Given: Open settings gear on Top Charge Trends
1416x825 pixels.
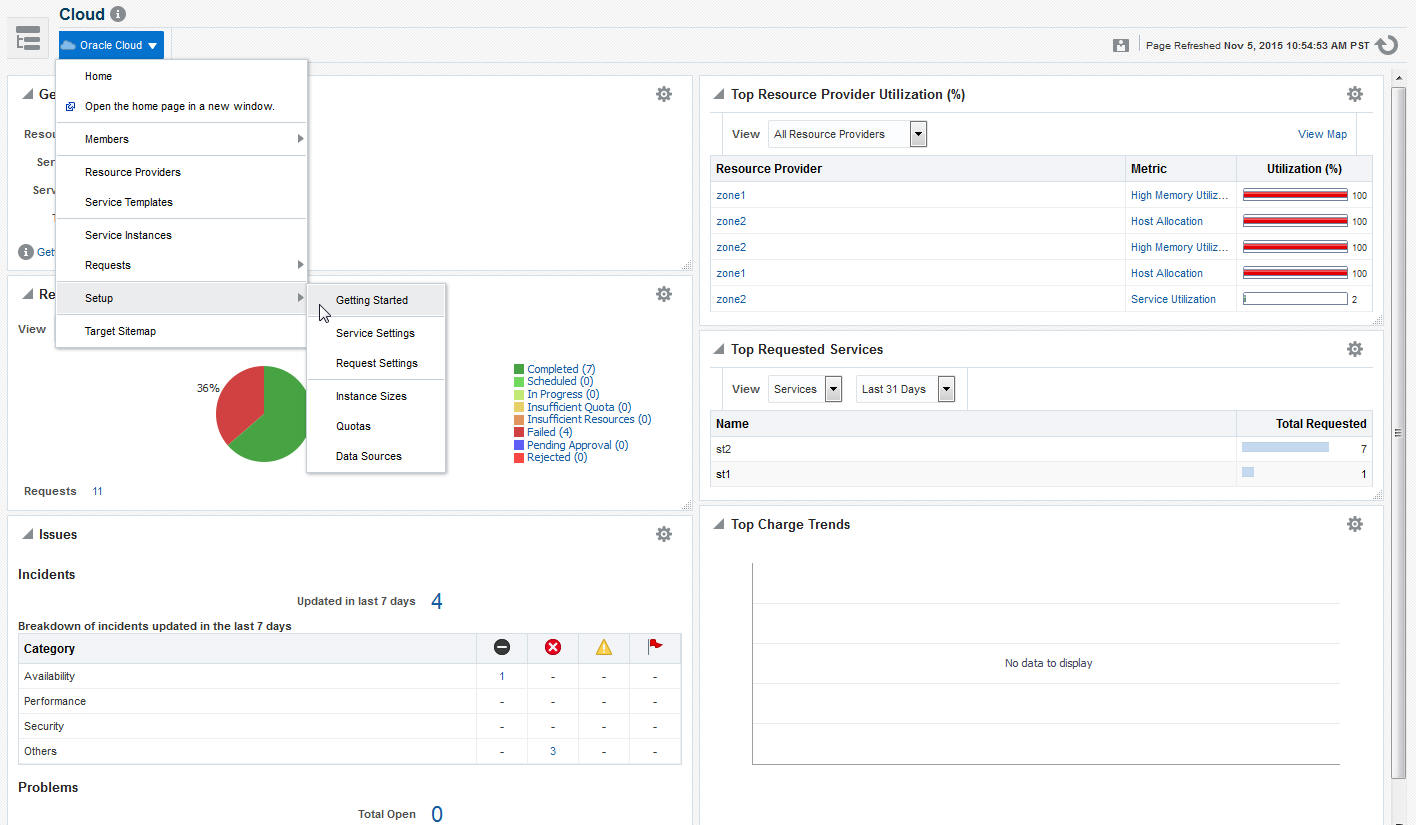Looking at the screenshot, I should pyautogui.click(x=1355, y=523).
